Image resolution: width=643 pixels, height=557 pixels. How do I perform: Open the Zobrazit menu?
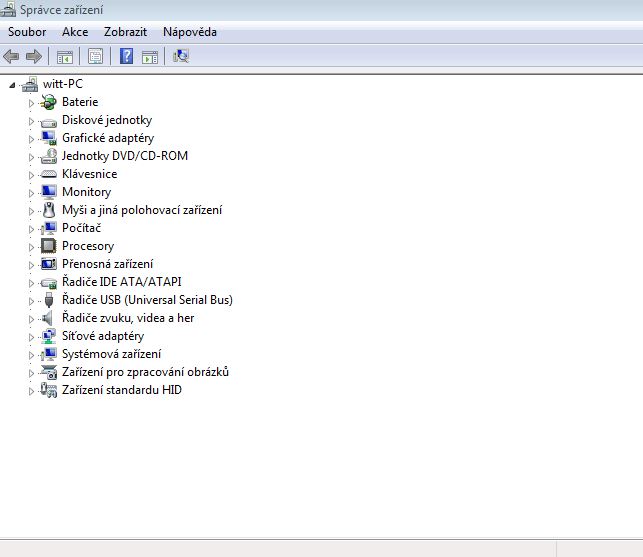(125, 32)
